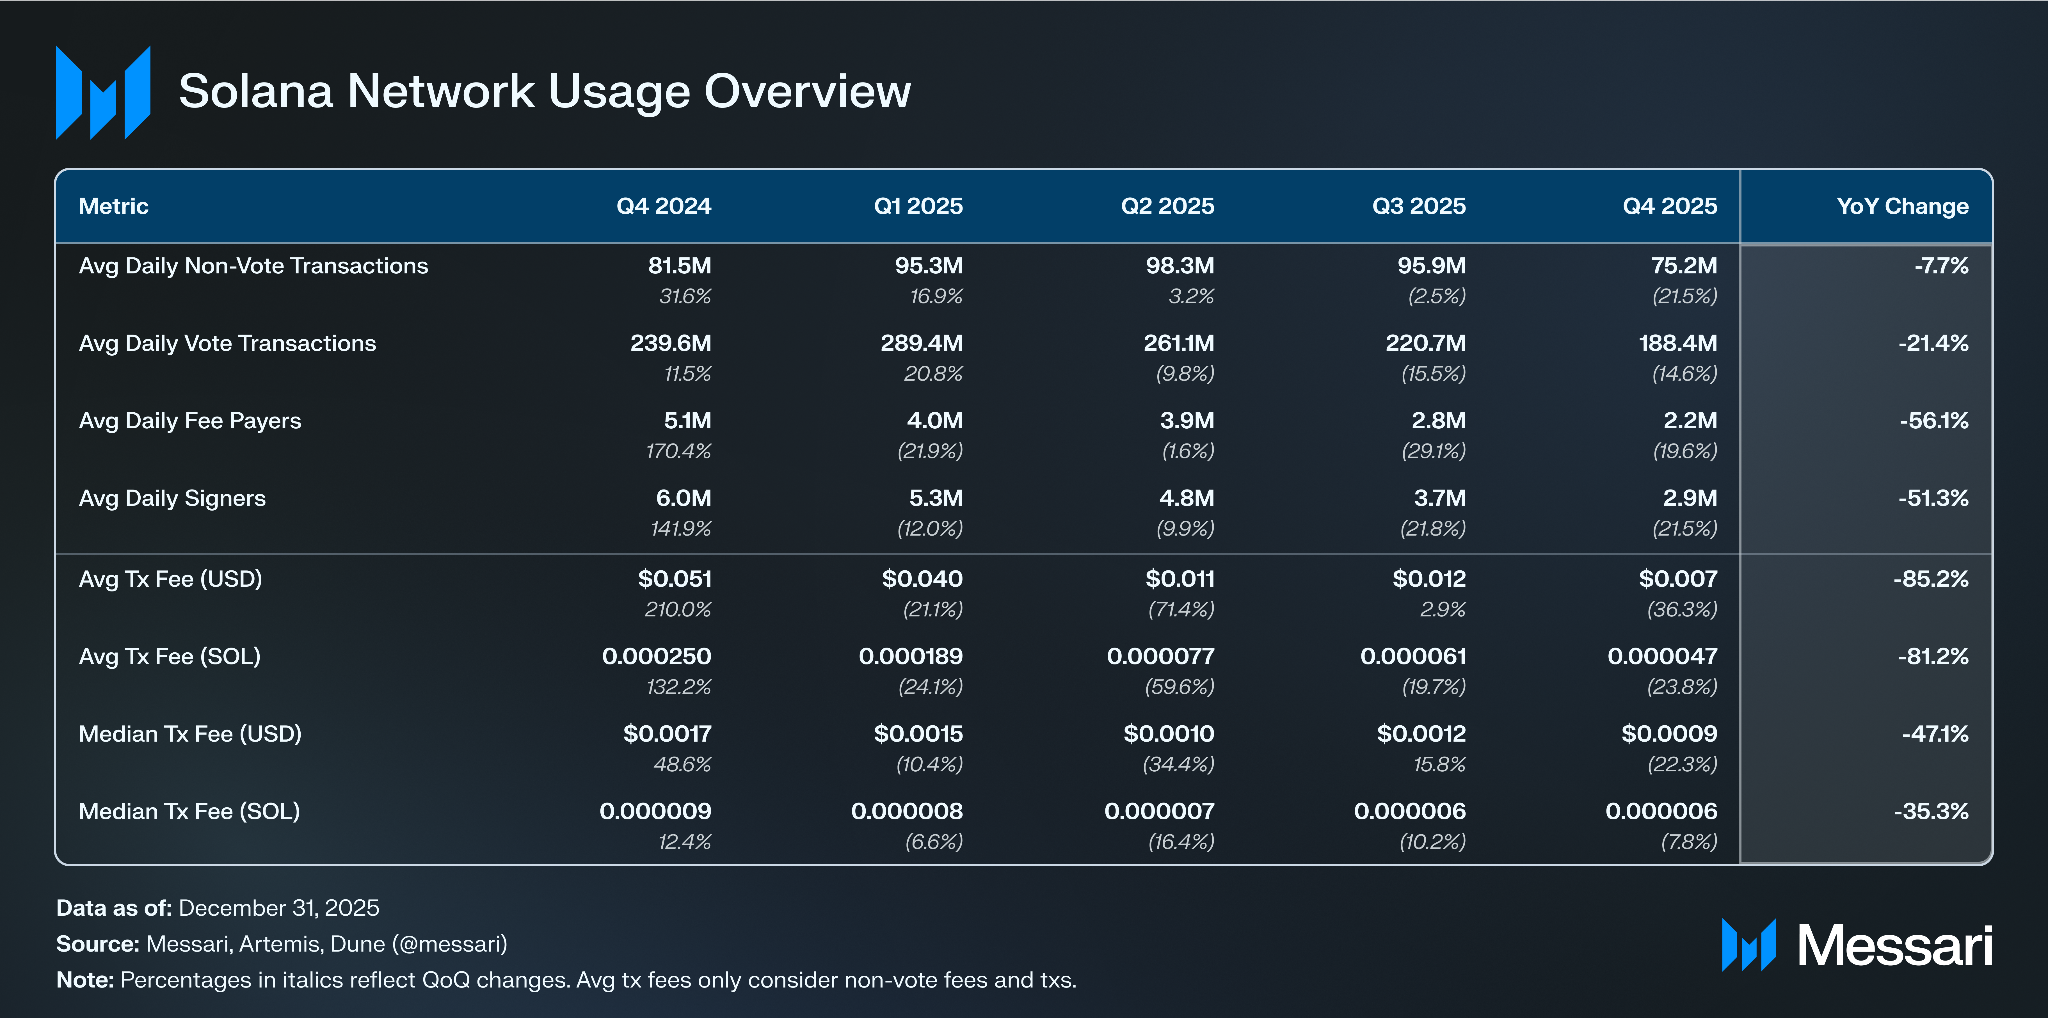Click the 'Avg Daily Signers' row label

click(172, 498)
